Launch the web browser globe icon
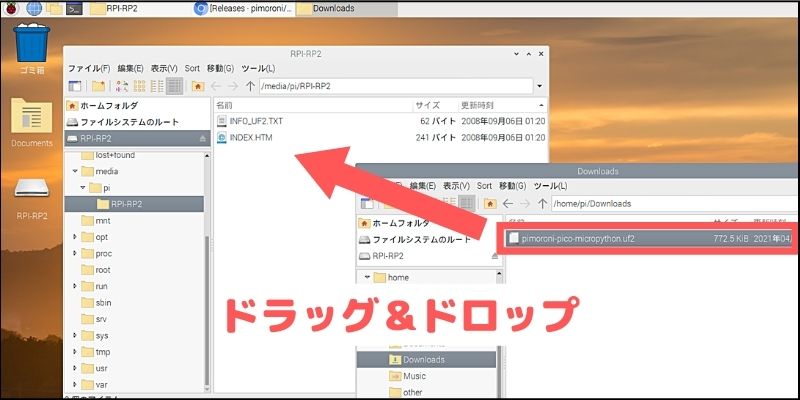The width and height of the screenshot is (800, 400). (x=34, y=8)
